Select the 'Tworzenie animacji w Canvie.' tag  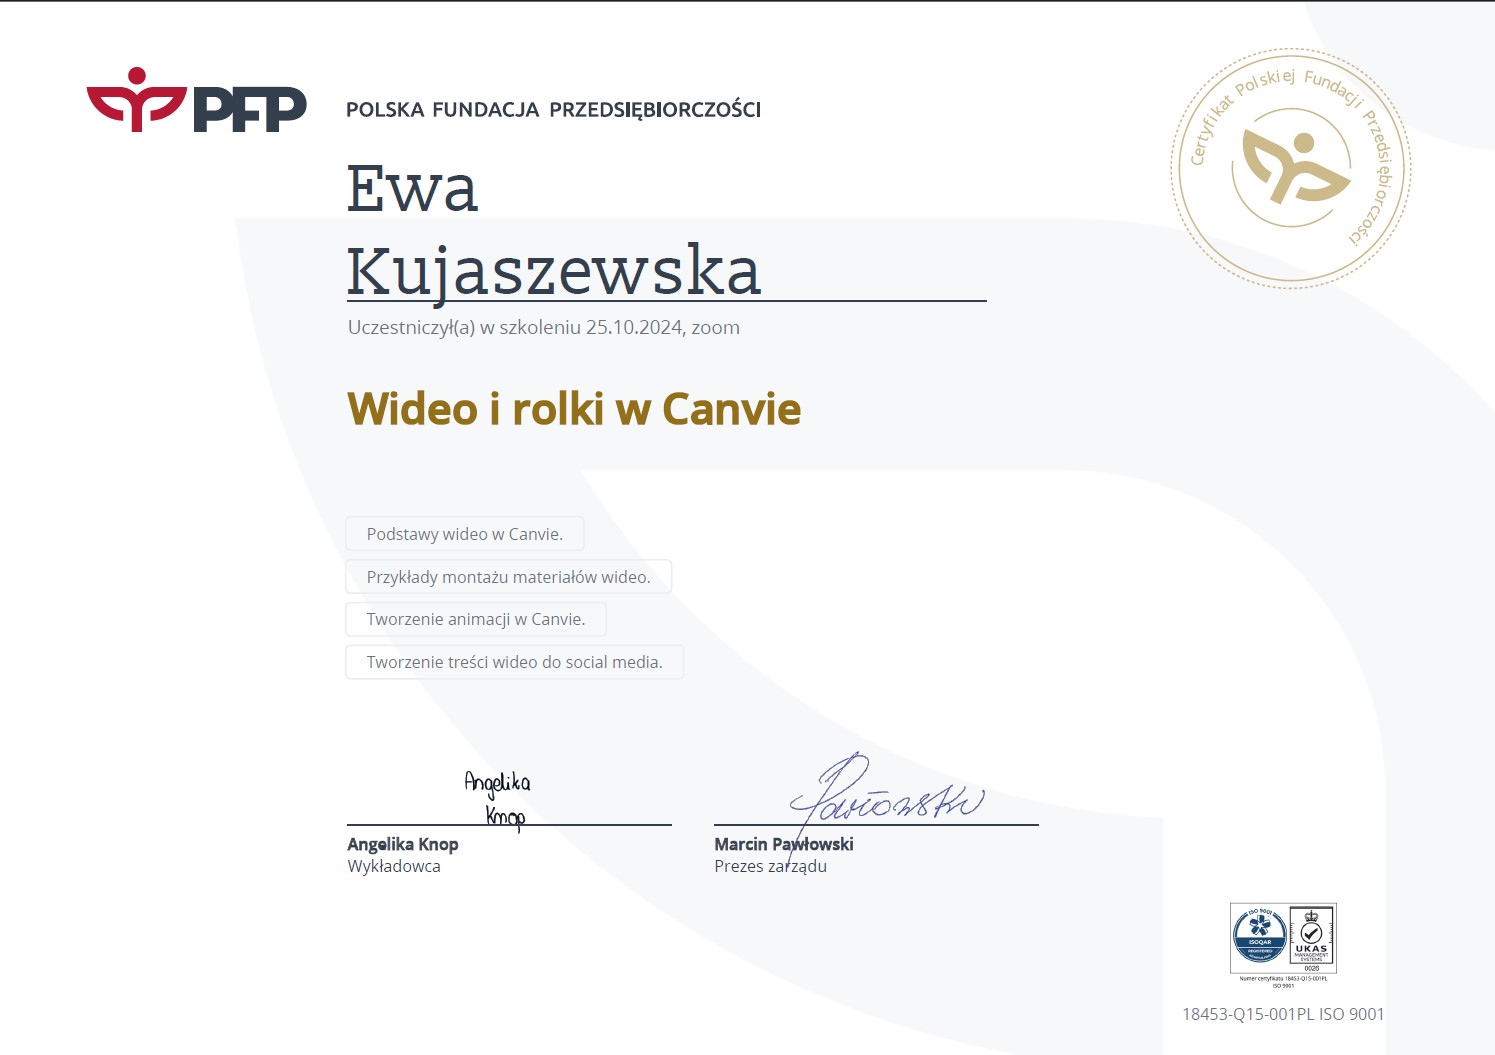tap(475, 619)
